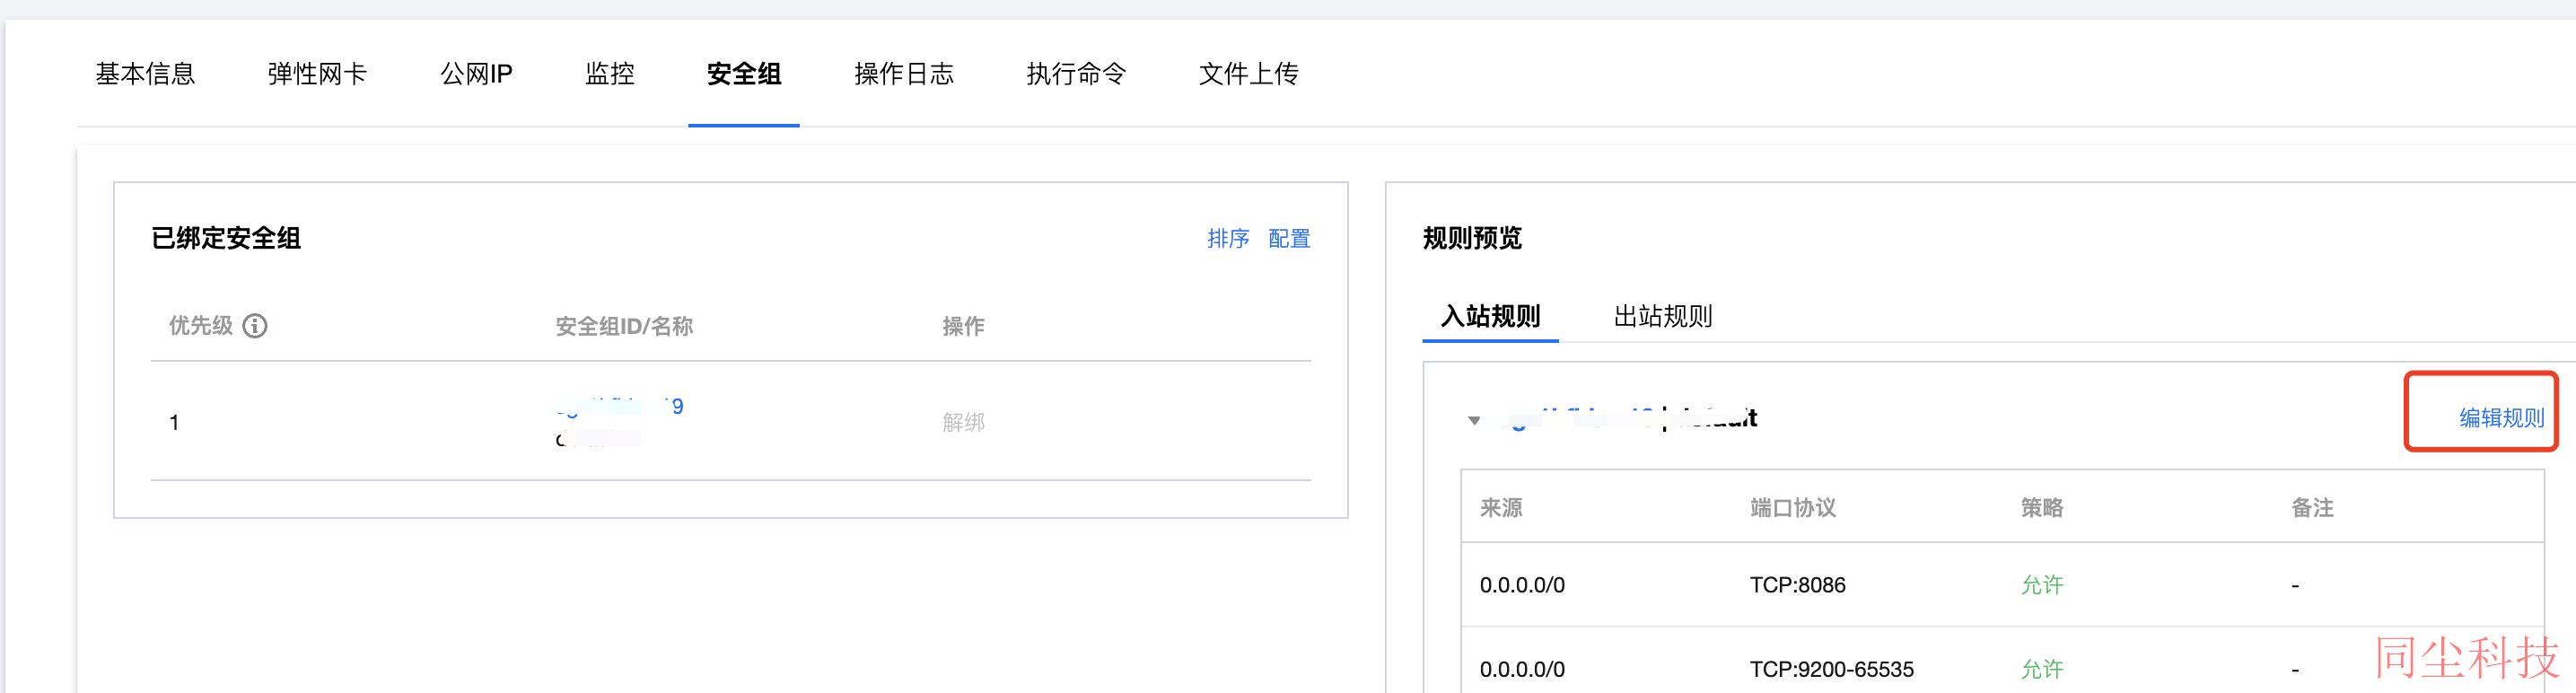2576x693 pixels.
Task: Click 允许 in the TCP:8086 row
Action: pos(2042,585)
